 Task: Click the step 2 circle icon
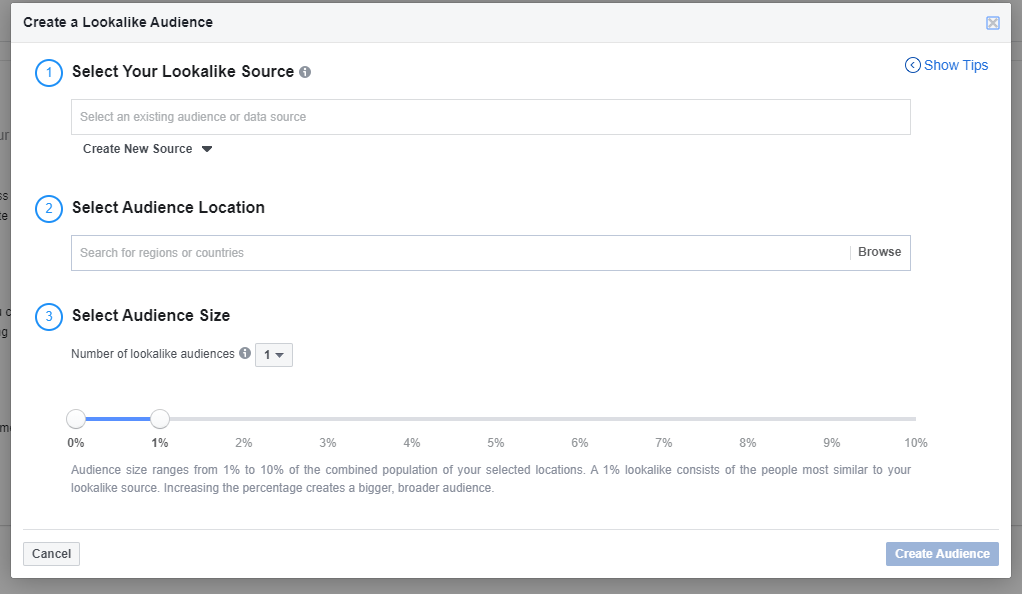49,209
